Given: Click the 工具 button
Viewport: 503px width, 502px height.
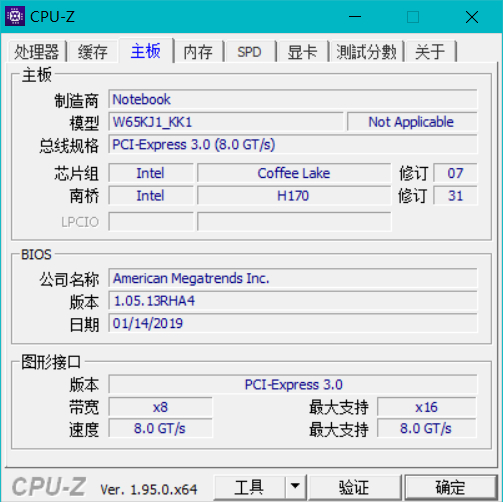Looking at the screenshot, I should [249, 487].
